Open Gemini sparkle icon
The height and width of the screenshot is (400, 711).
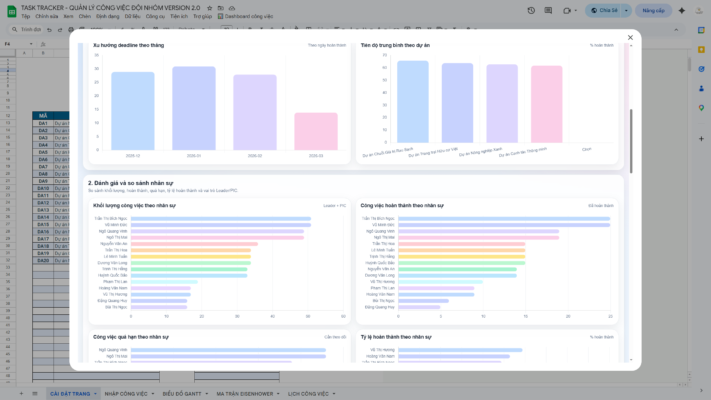682,10
